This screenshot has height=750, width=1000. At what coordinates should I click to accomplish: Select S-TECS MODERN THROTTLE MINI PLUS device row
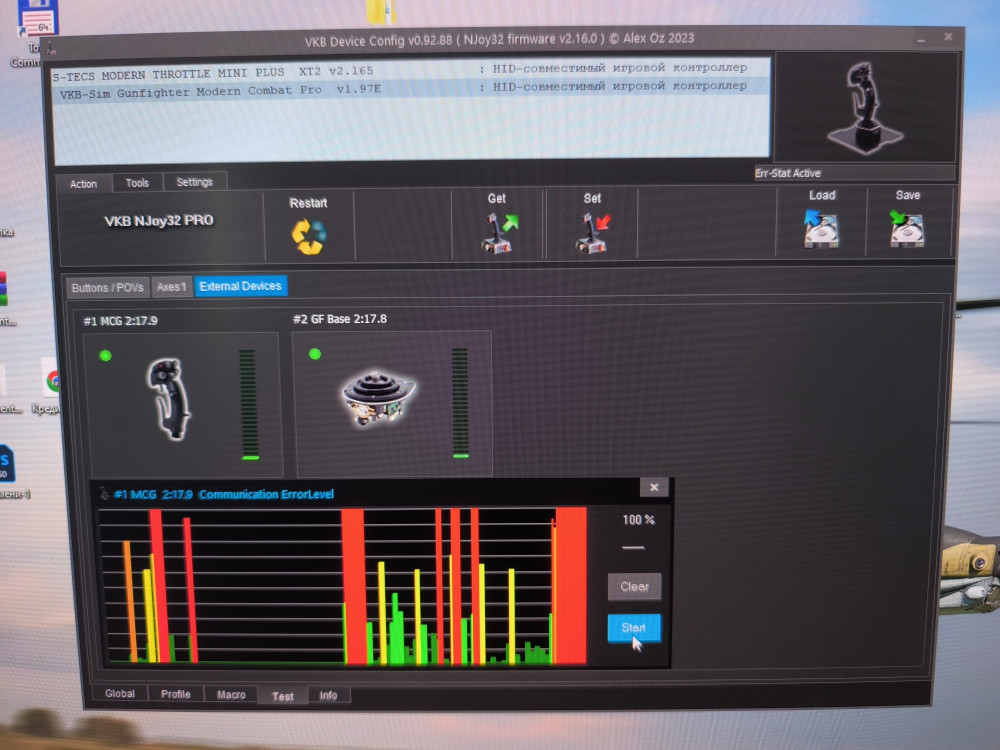411,71
